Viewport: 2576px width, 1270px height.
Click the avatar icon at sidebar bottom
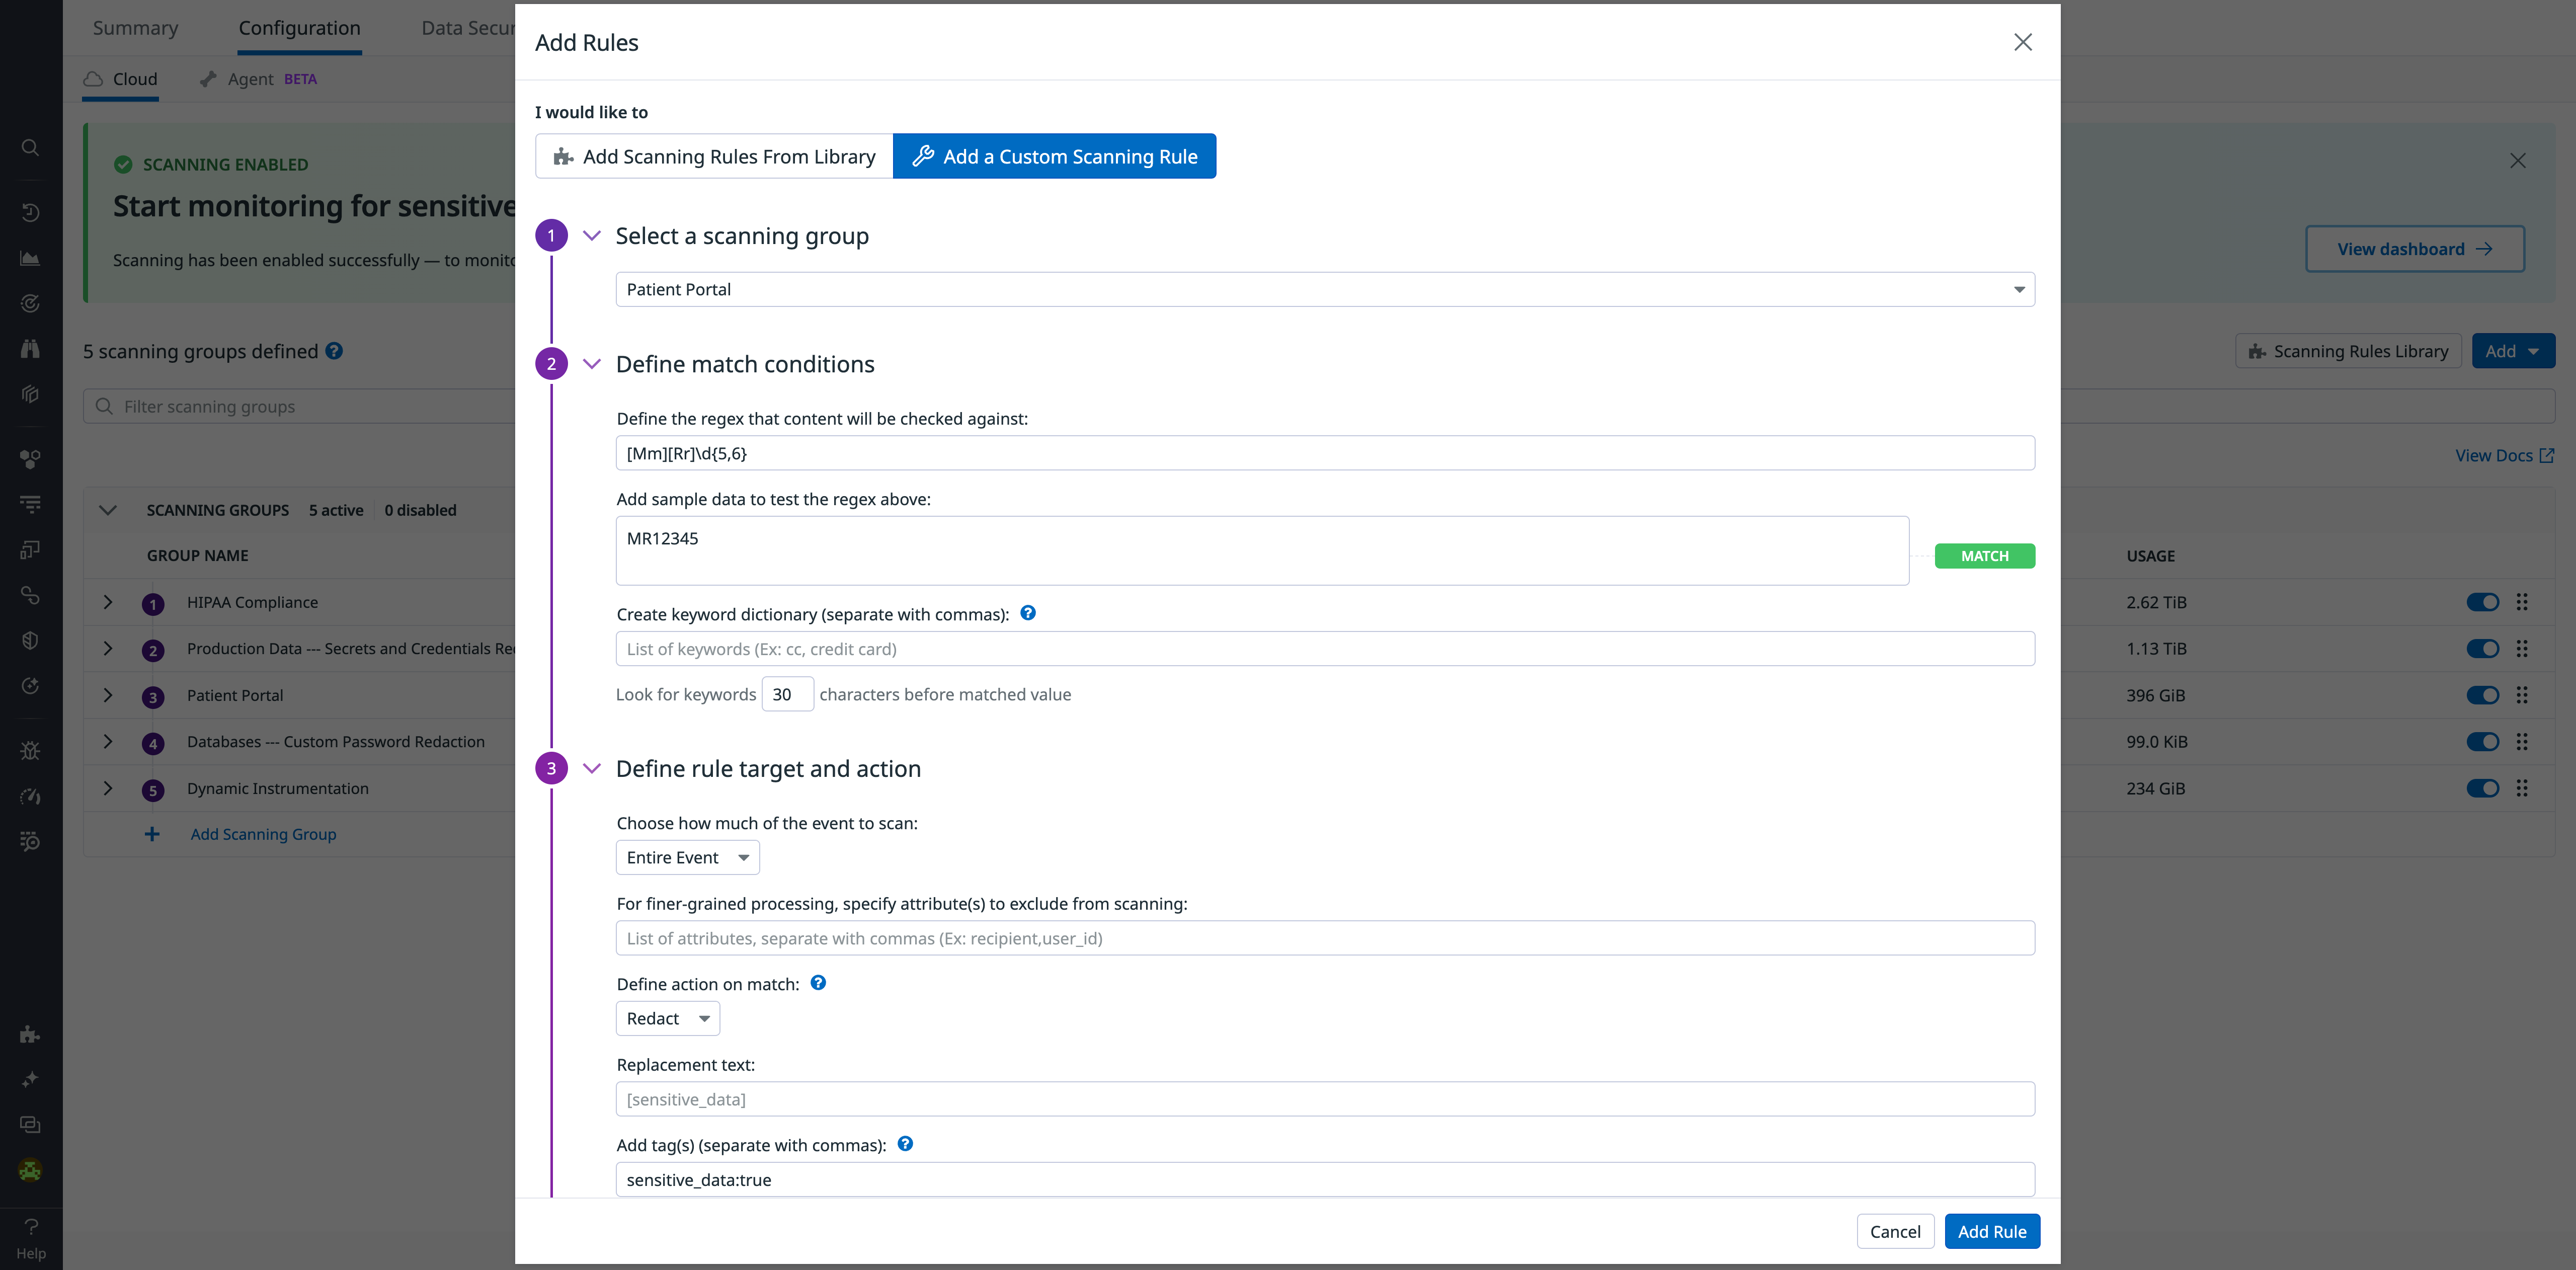point(30,1170)
